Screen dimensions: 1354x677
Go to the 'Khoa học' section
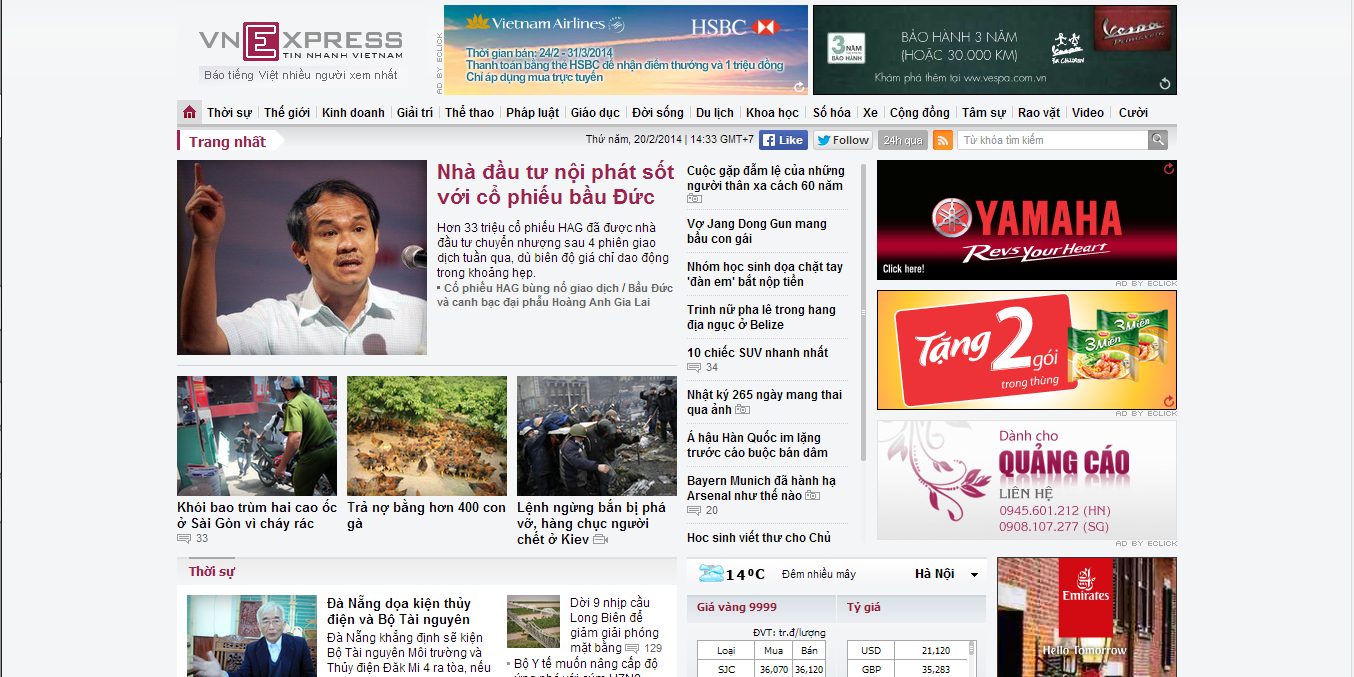pos(772,112)
